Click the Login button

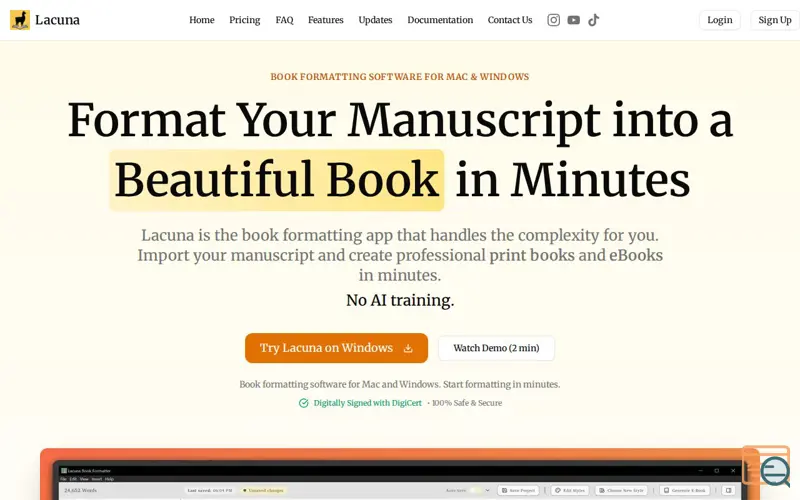click(x=719, y=20)
